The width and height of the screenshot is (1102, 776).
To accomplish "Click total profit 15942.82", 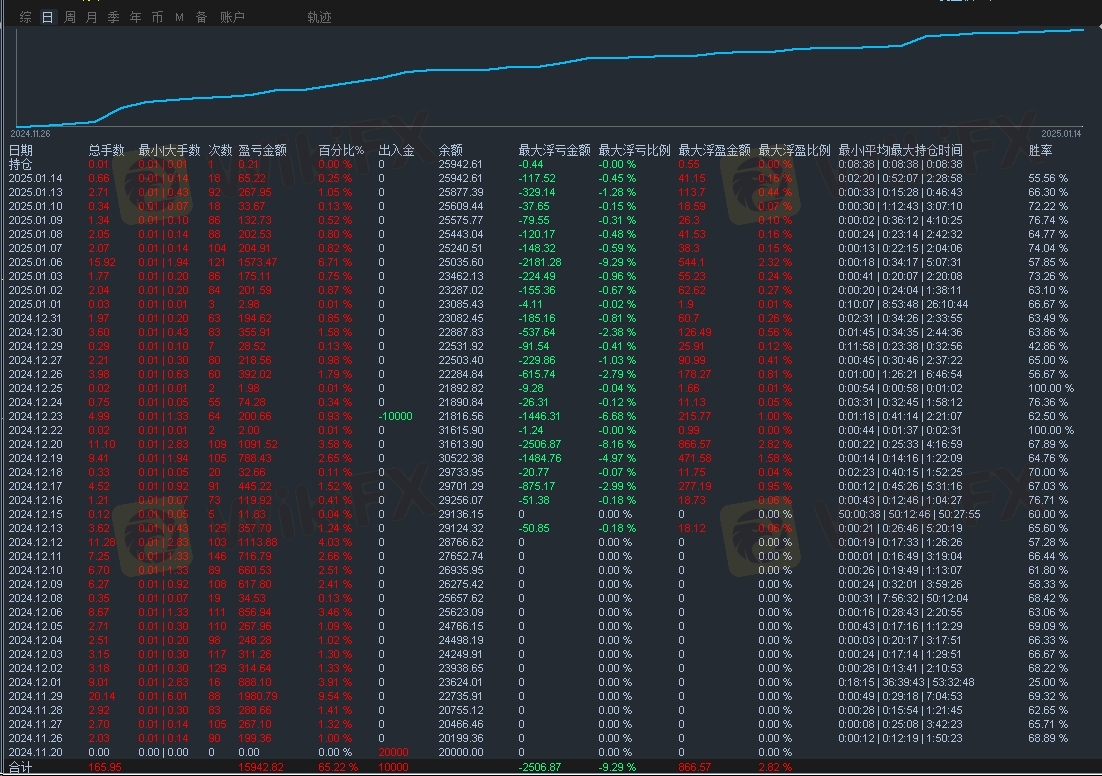I will tap(261, 767).
